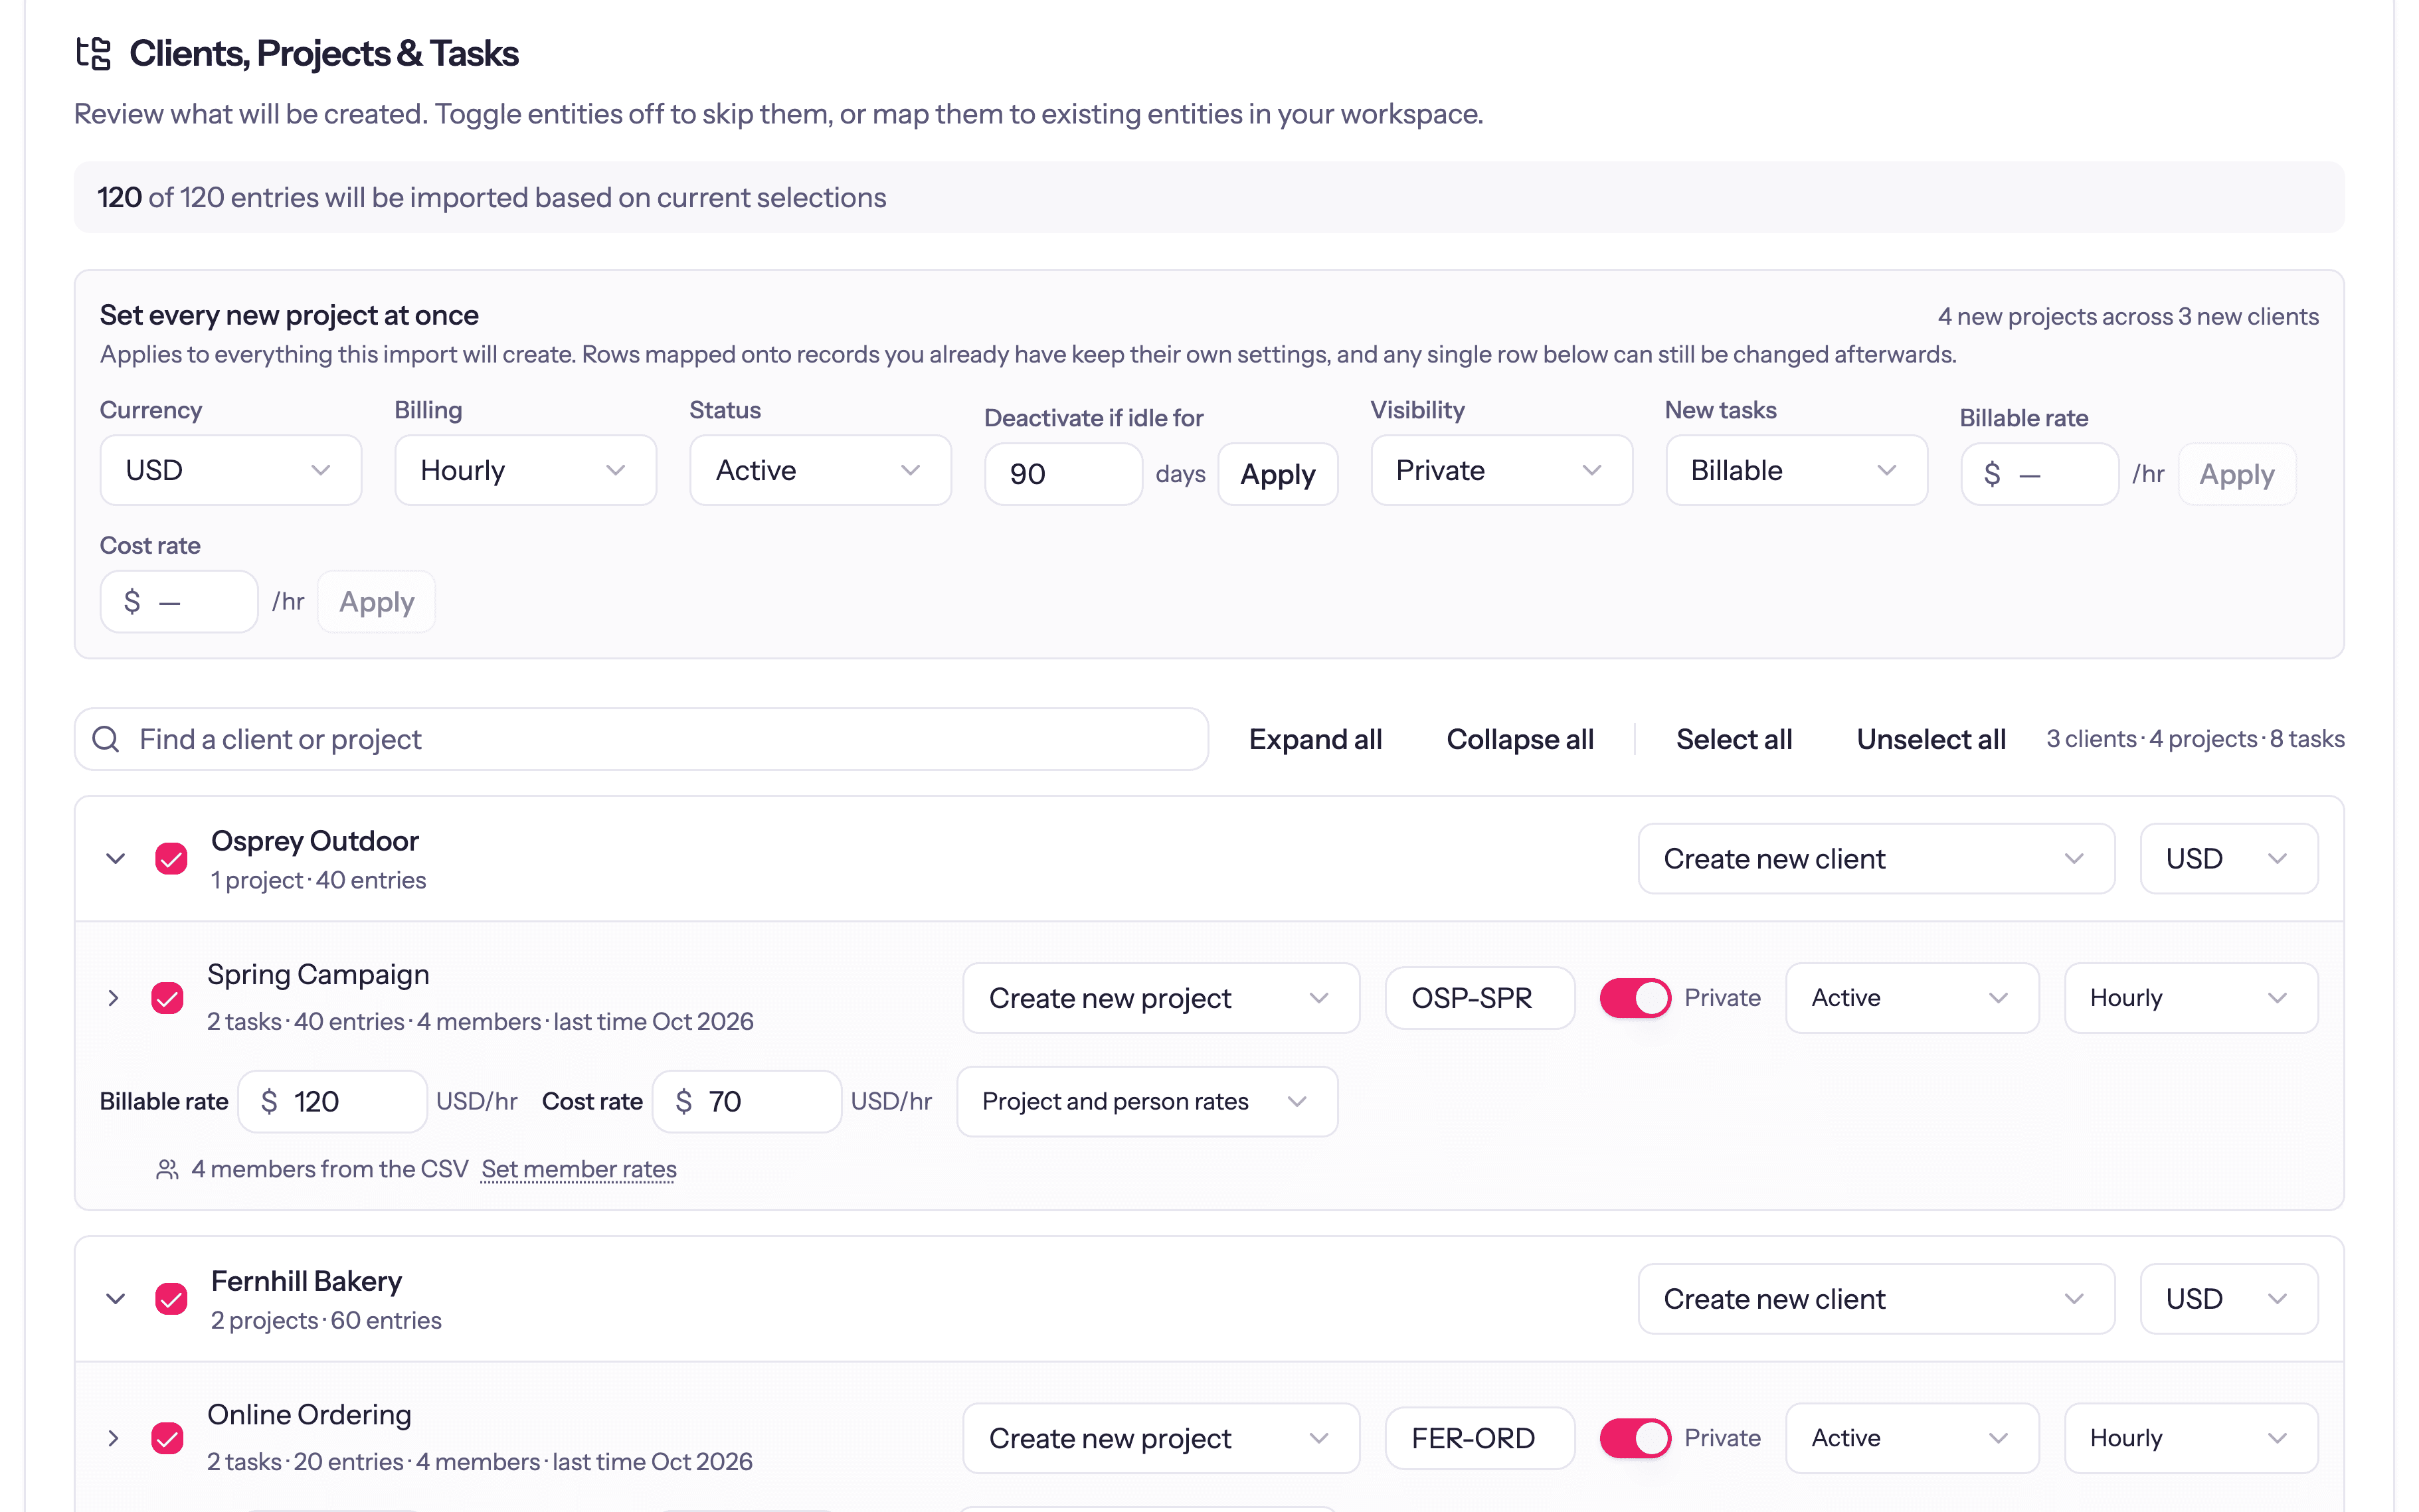Screen dimensions: 2419x1512
Task: Open Spring Campaign Active status dropdown
Action: tap(1912, 998)
